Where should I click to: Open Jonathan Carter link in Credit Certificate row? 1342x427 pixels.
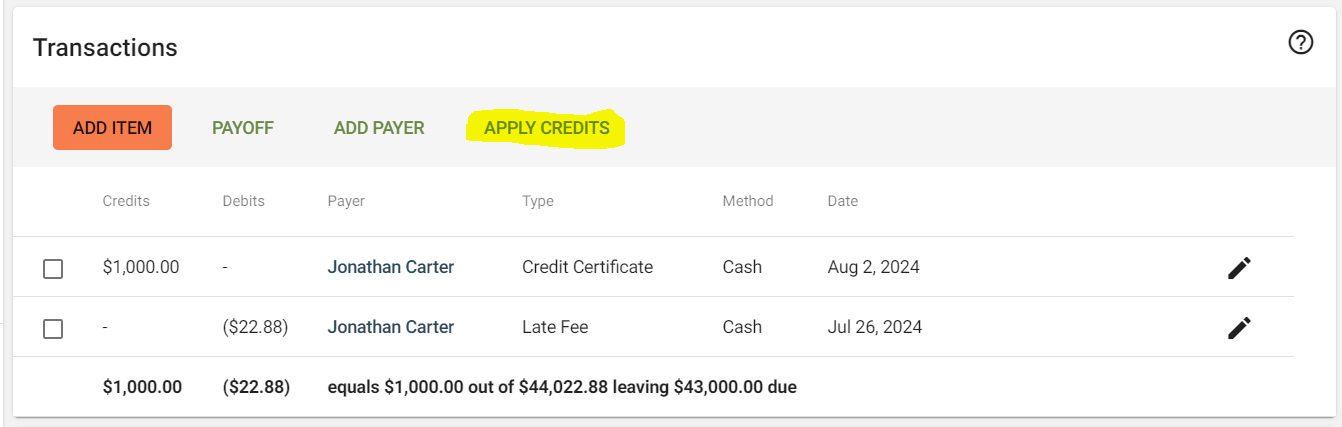tap(391, 267)
